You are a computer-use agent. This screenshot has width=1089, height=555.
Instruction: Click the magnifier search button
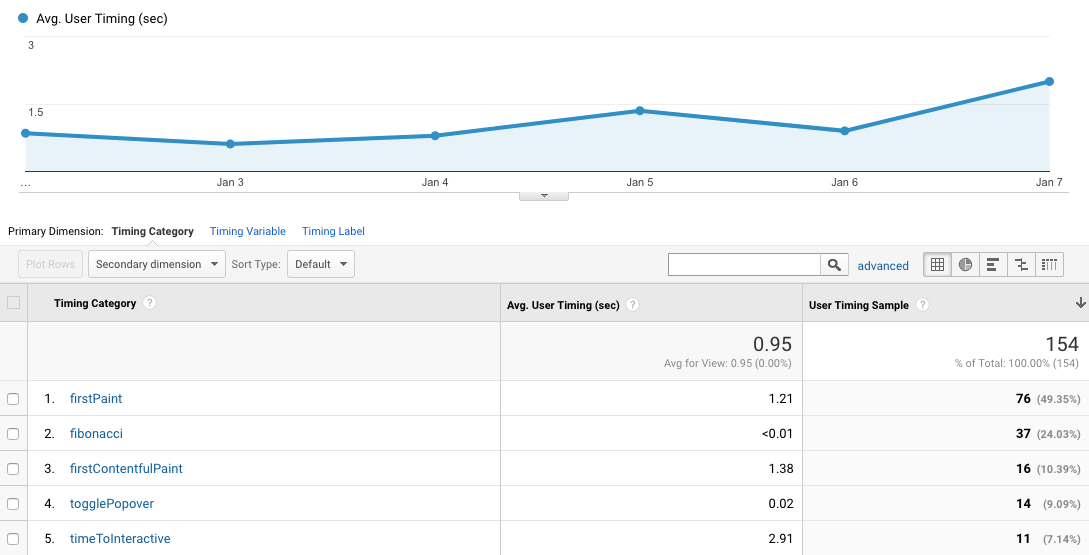tap(834, 265)
